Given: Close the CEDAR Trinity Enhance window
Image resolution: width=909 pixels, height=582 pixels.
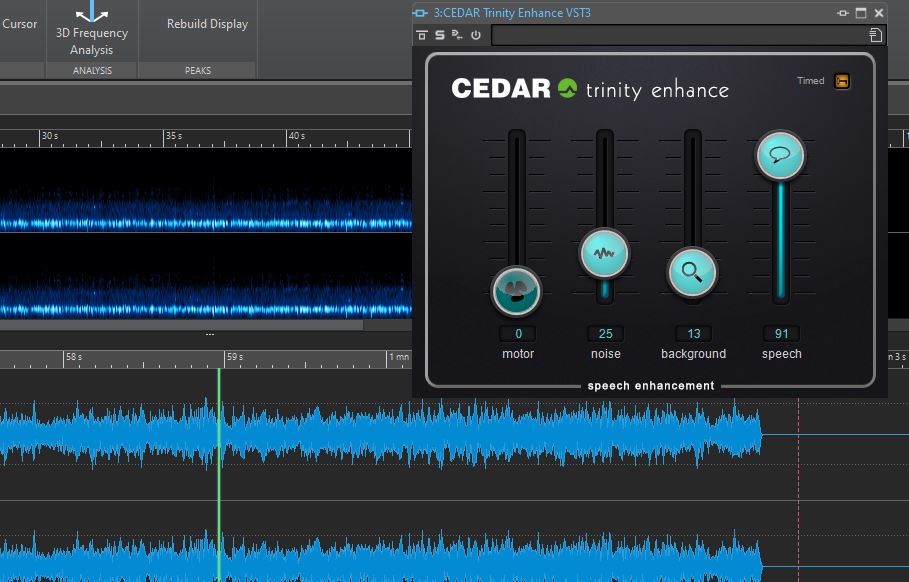Looking at the screenshot, I should pyautogui.click(x=879, y=13).
